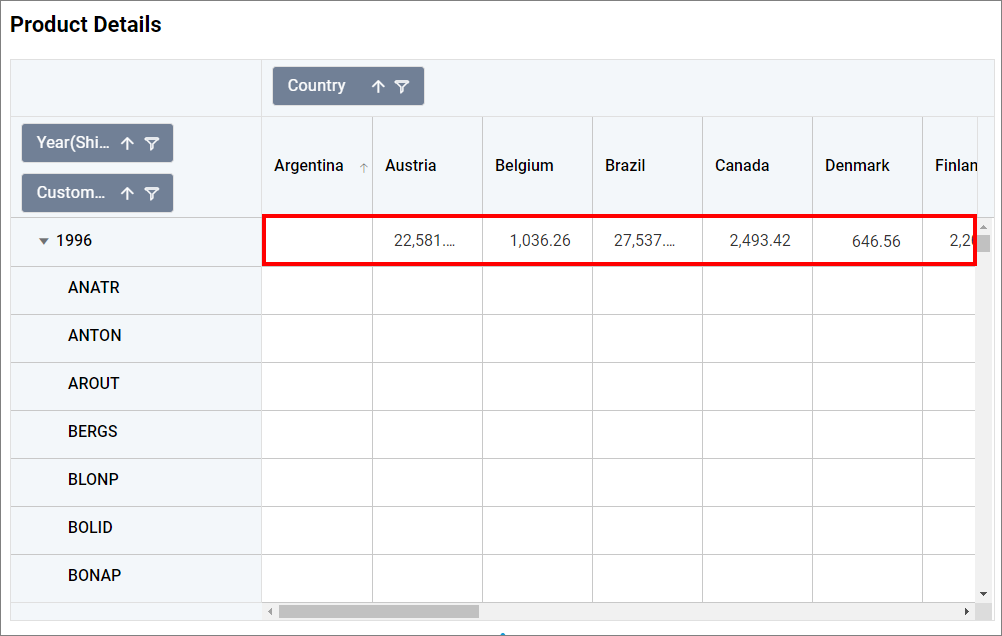1002x636 pixels.
Task: Click the Year(Shi... row field button
Action: 73,143
